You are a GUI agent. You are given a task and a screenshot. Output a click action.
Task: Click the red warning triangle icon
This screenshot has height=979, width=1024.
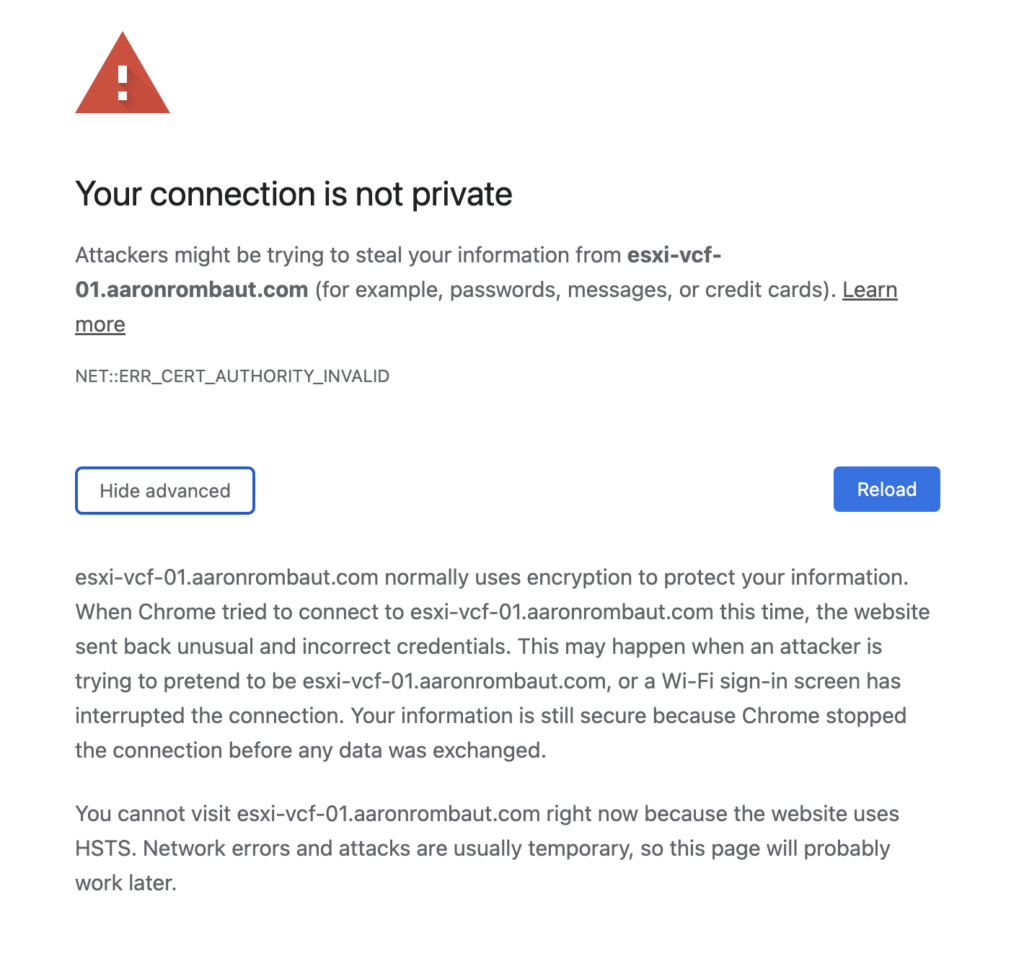tap(122, 75)
